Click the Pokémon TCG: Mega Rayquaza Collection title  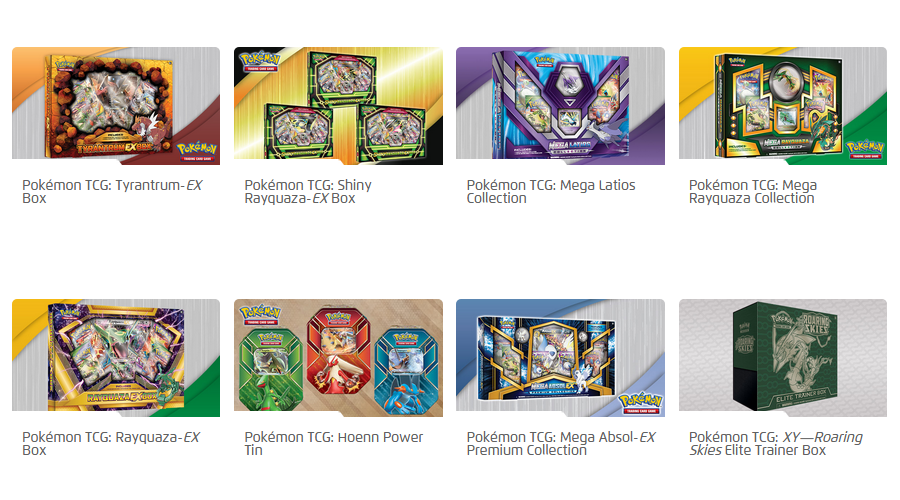(753, 192)
